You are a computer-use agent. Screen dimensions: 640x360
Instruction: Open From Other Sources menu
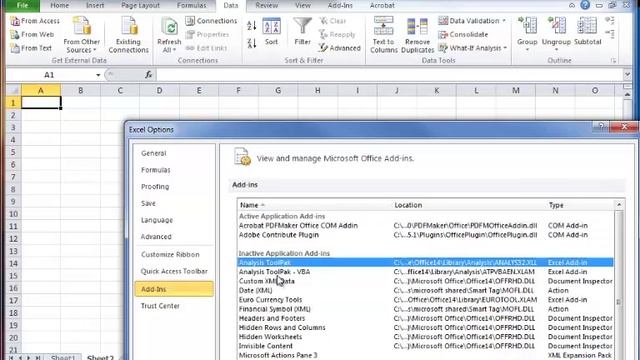point(81,35)
